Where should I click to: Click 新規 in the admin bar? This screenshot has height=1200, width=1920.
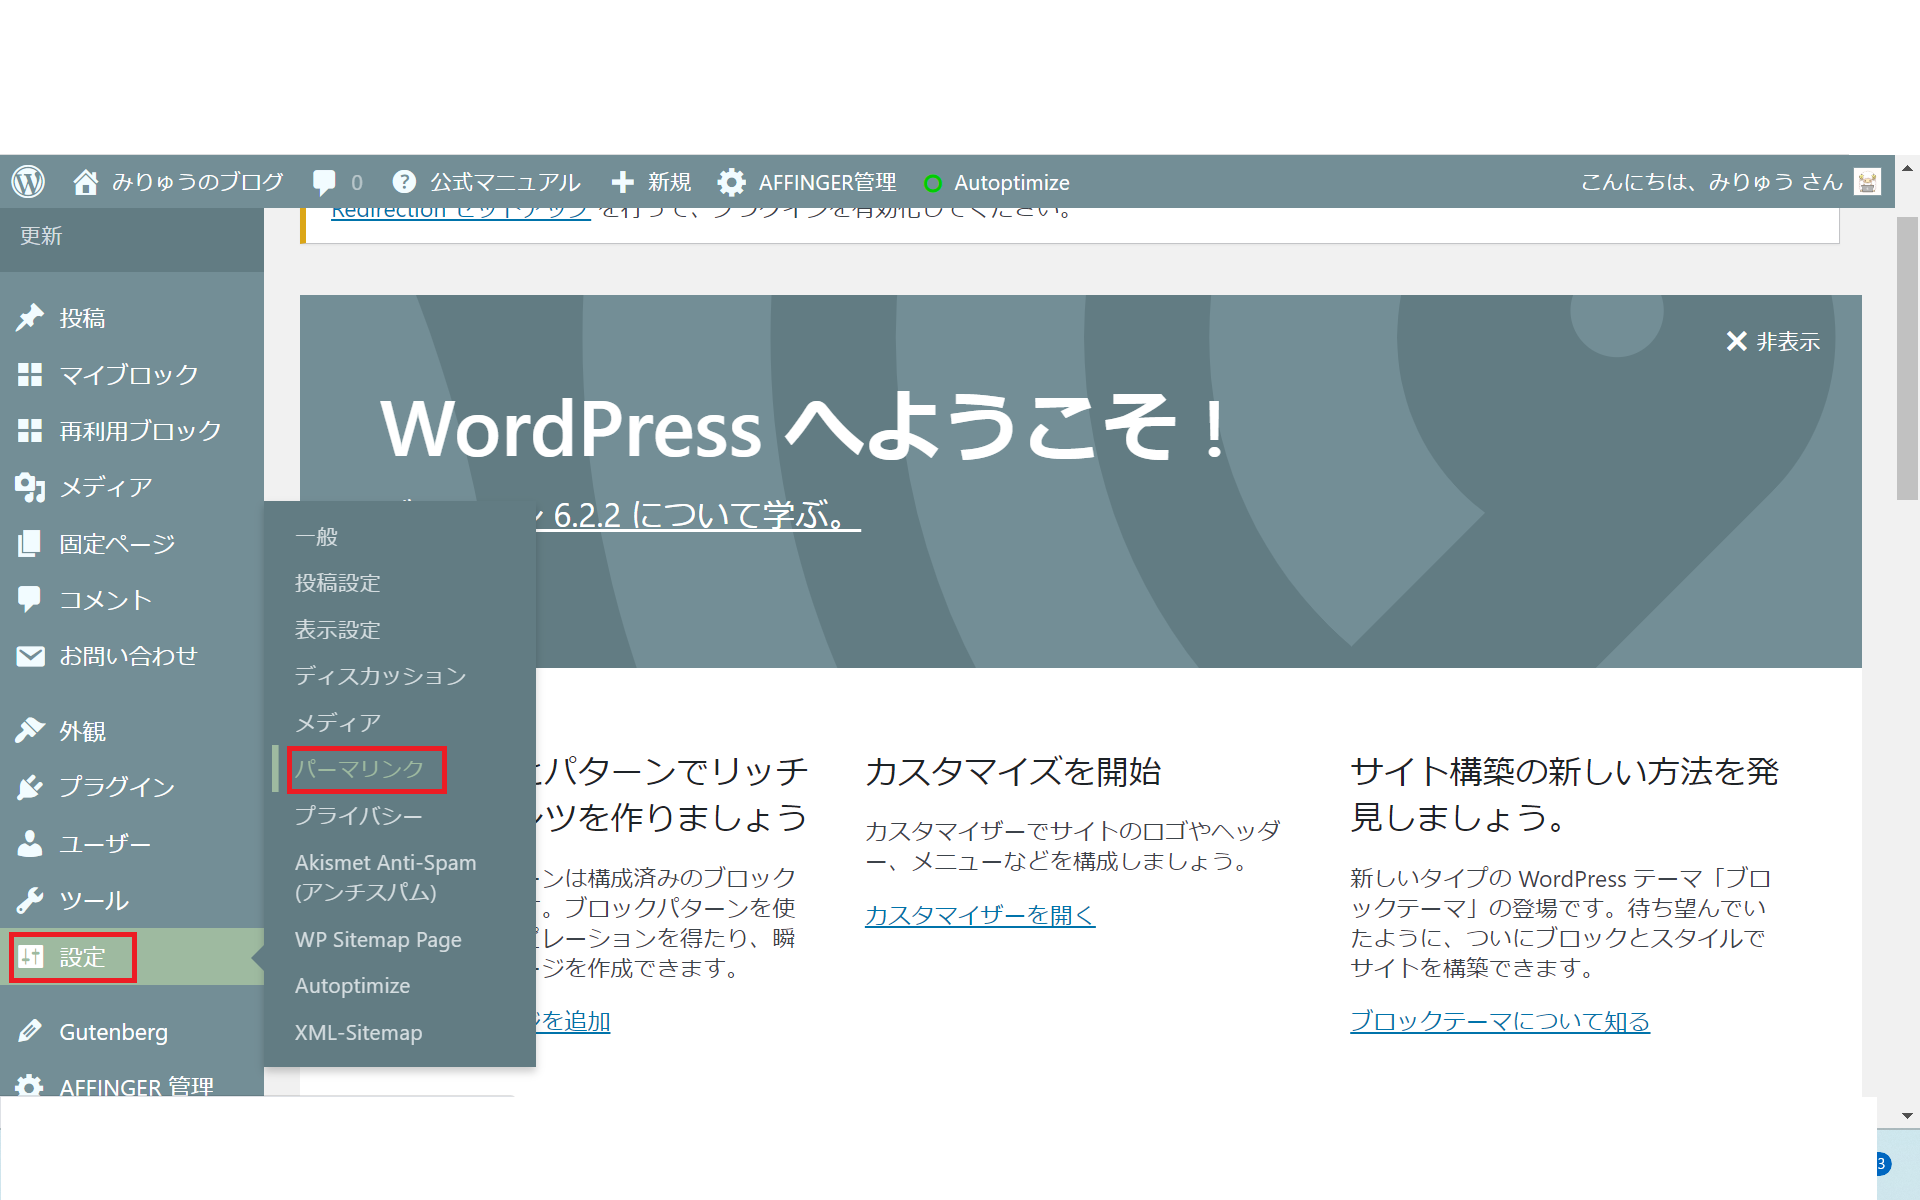(669, 182)
